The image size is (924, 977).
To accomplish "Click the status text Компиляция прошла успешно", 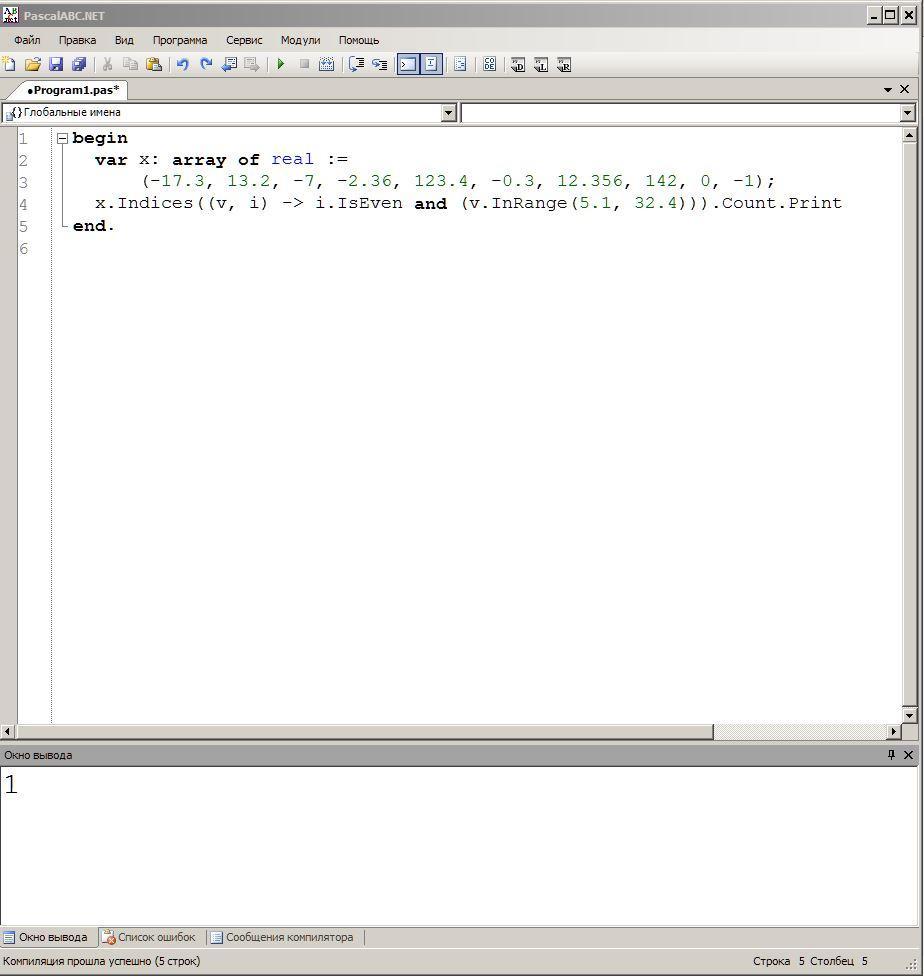I will 102,961.
